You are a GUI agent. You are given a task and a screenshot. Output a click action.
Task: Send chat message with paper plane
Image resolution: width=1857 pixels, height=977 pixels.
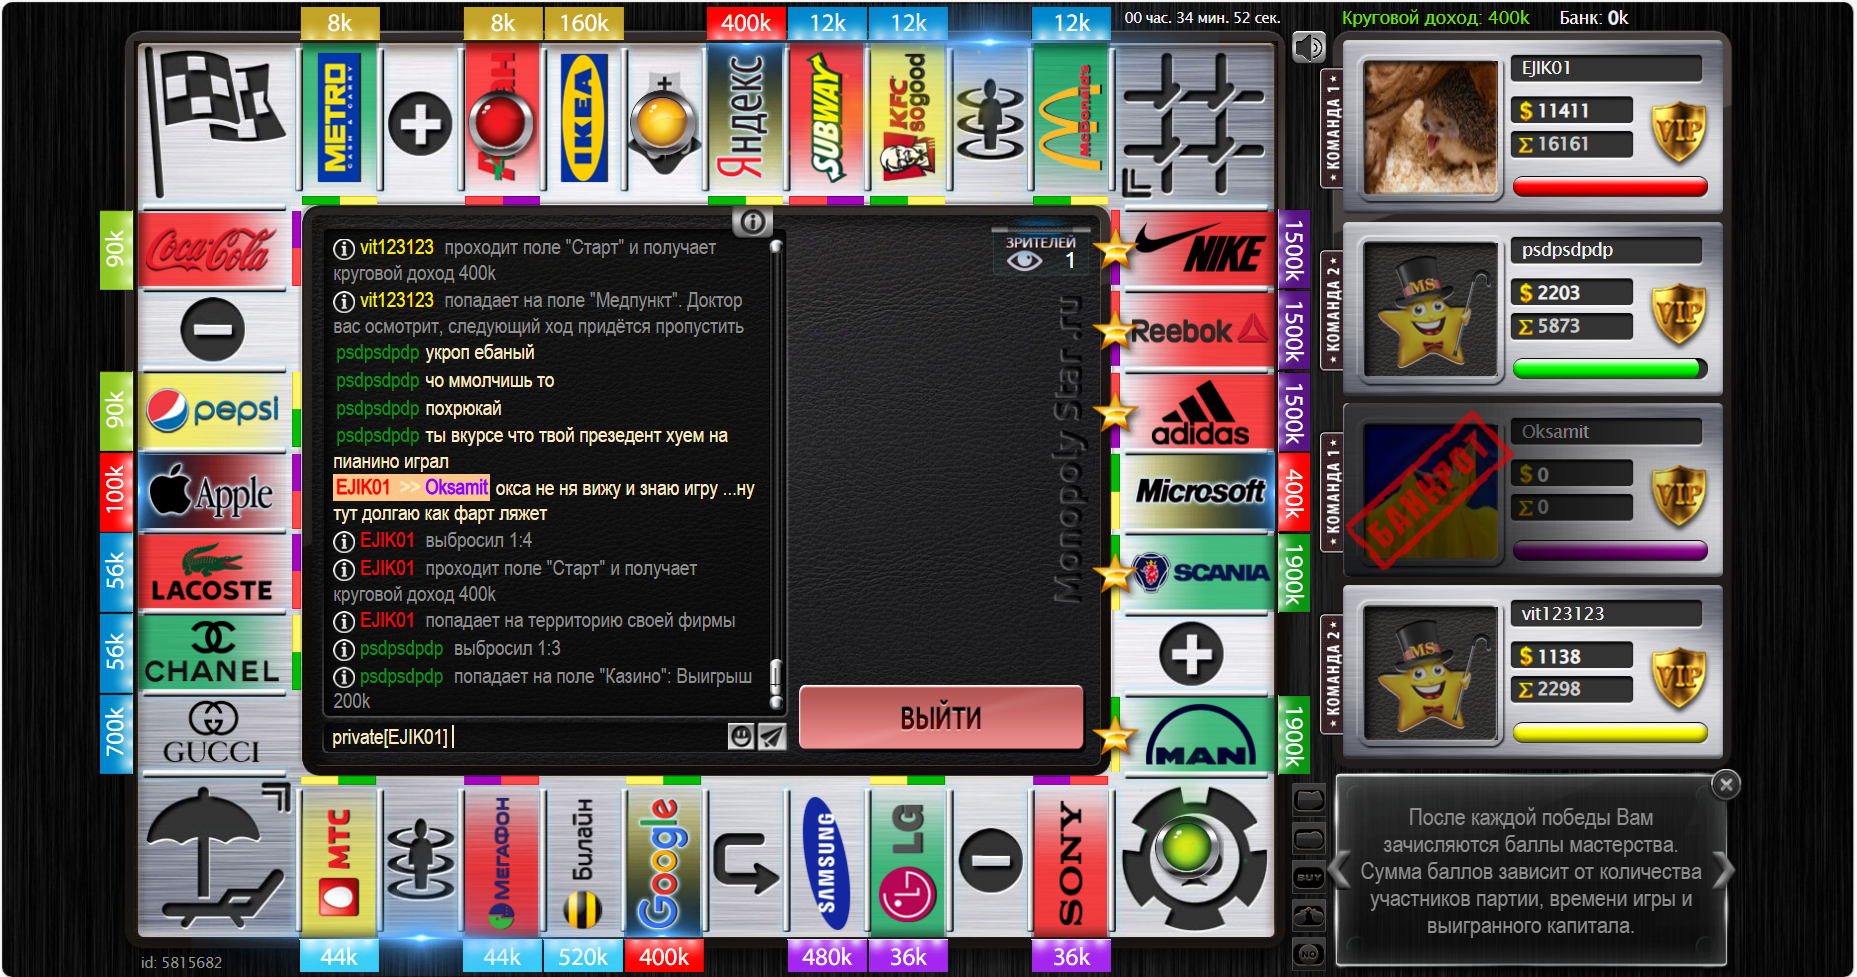[x=771, y=737]
